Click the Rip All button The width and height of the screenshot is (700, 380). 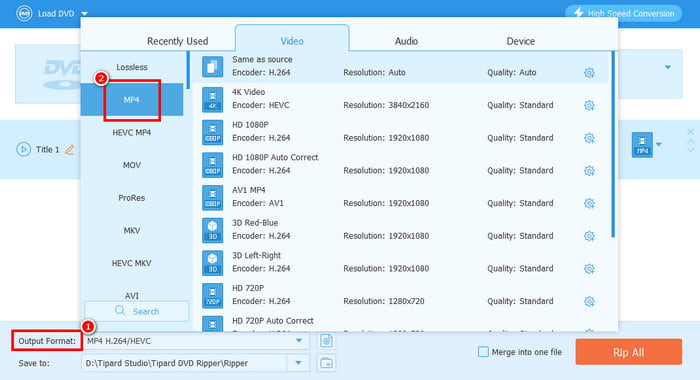point(629,352)
